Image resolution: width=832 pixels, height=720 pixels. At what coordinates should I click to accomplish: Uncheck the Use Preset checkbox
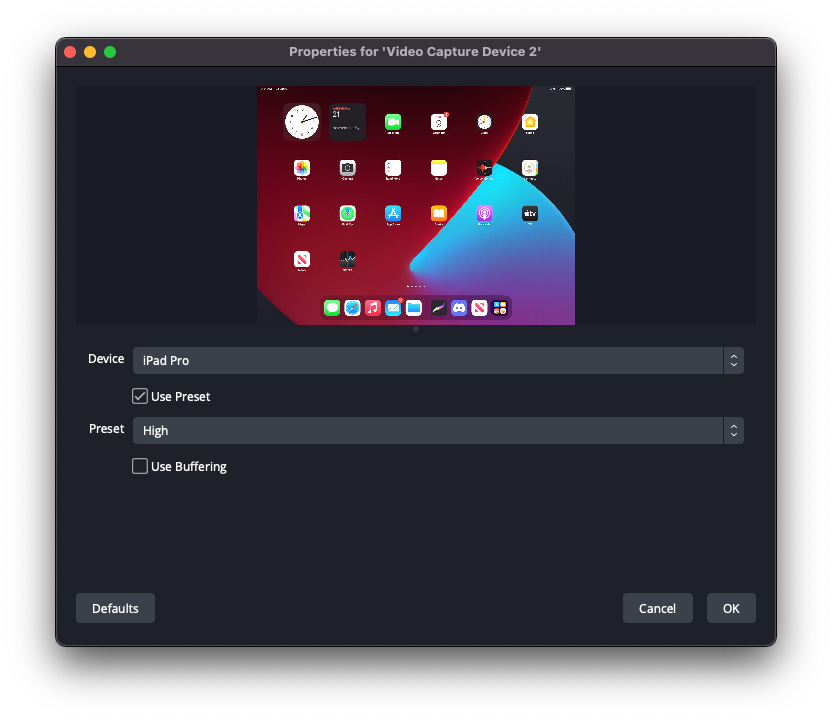140,396
